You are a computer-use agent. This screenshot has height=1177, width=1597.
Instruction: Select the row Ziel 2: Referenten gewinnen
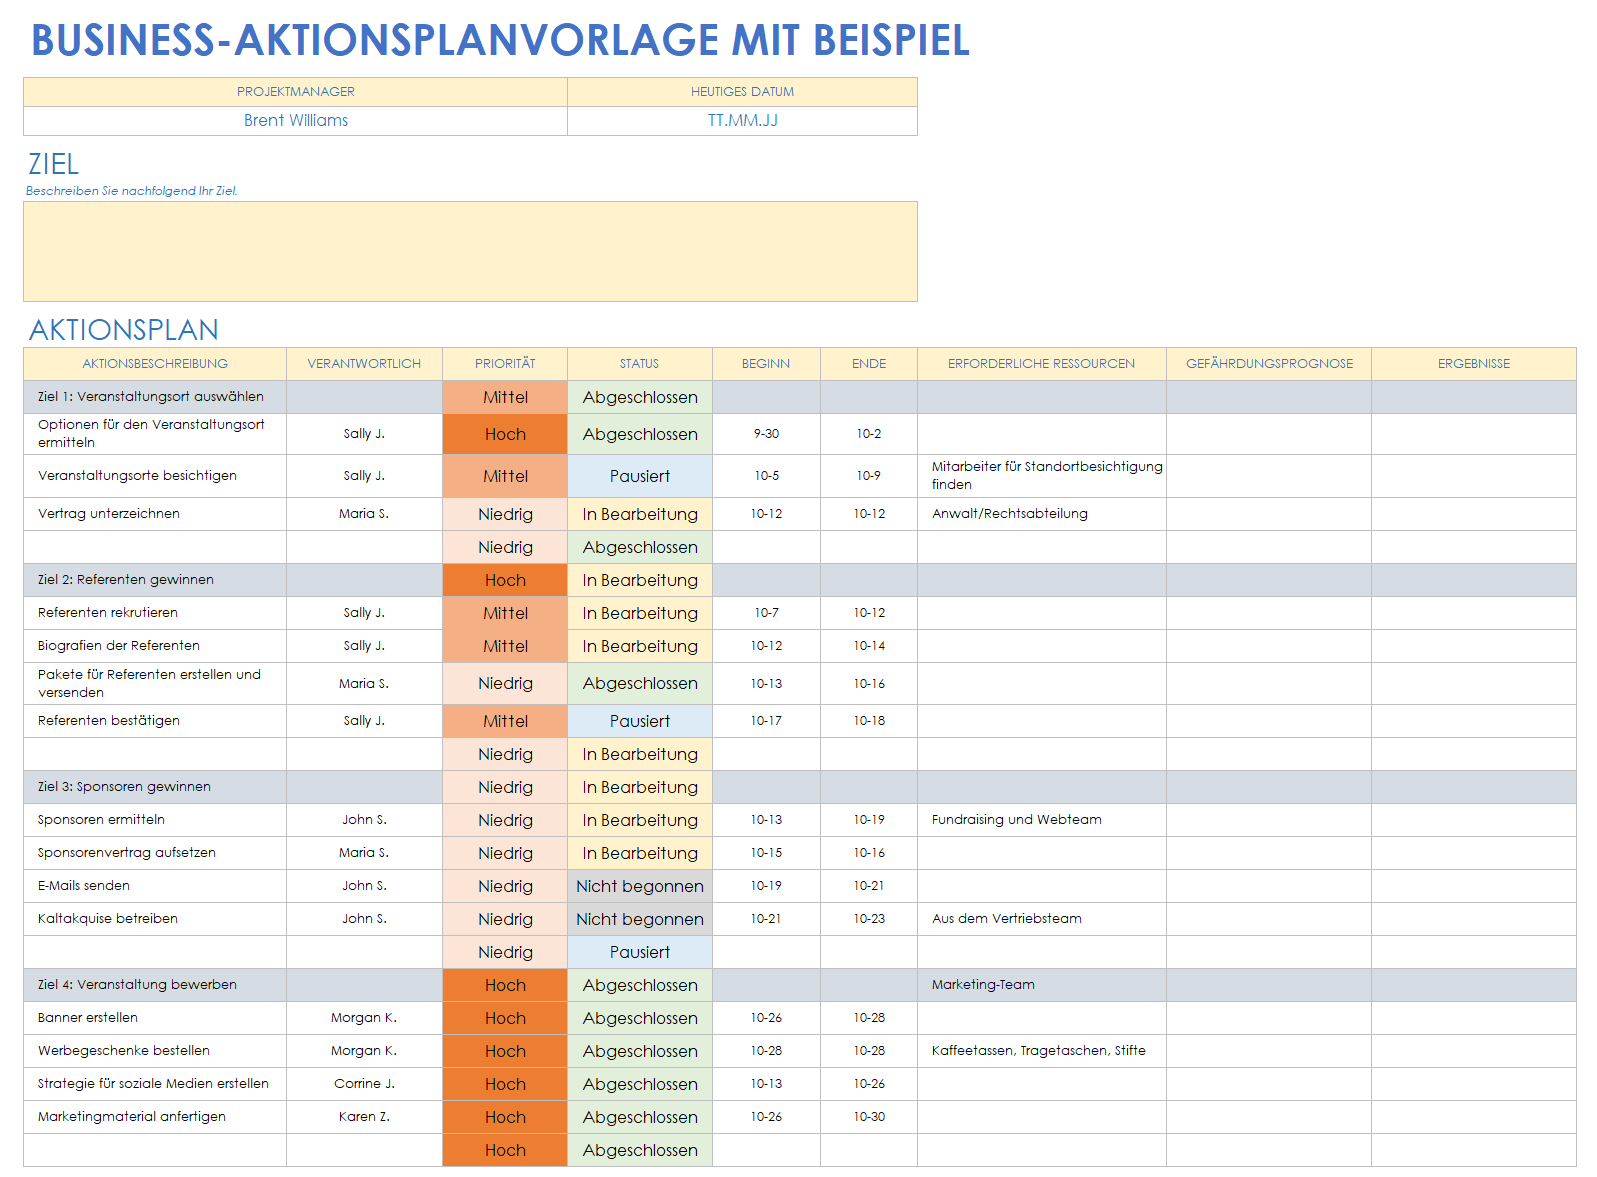point(800,580)
